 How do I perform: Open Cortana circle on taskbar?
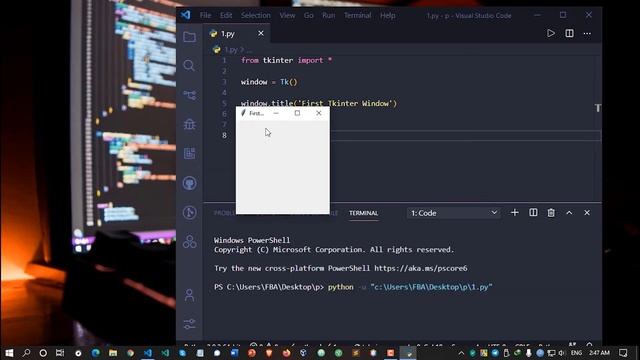(x=43, y=353)
